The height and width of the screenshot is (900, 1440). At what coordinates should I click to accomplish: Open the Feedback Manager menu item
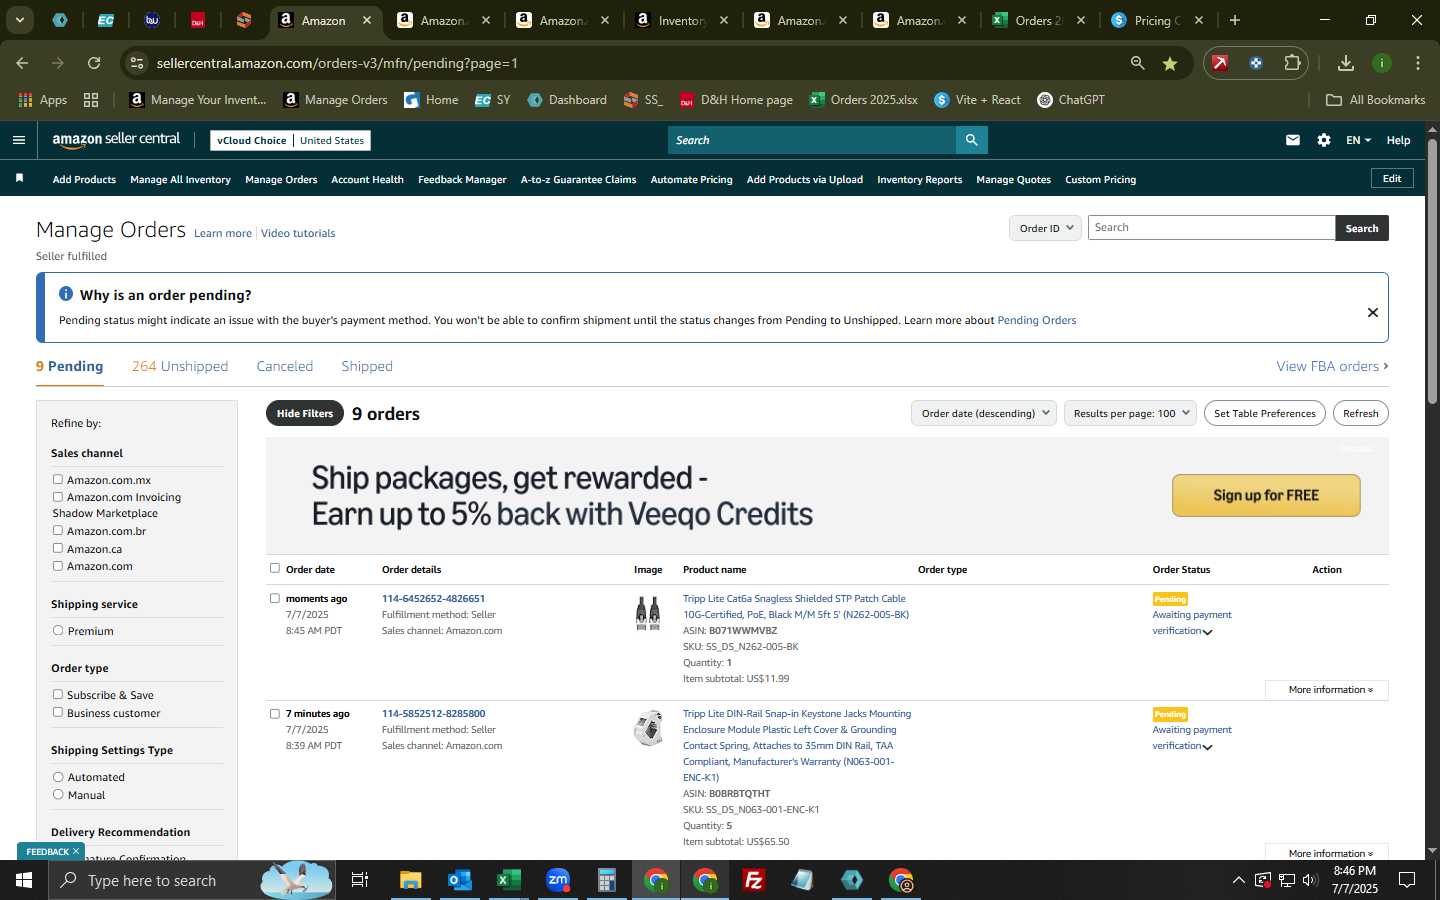point(462,180)
